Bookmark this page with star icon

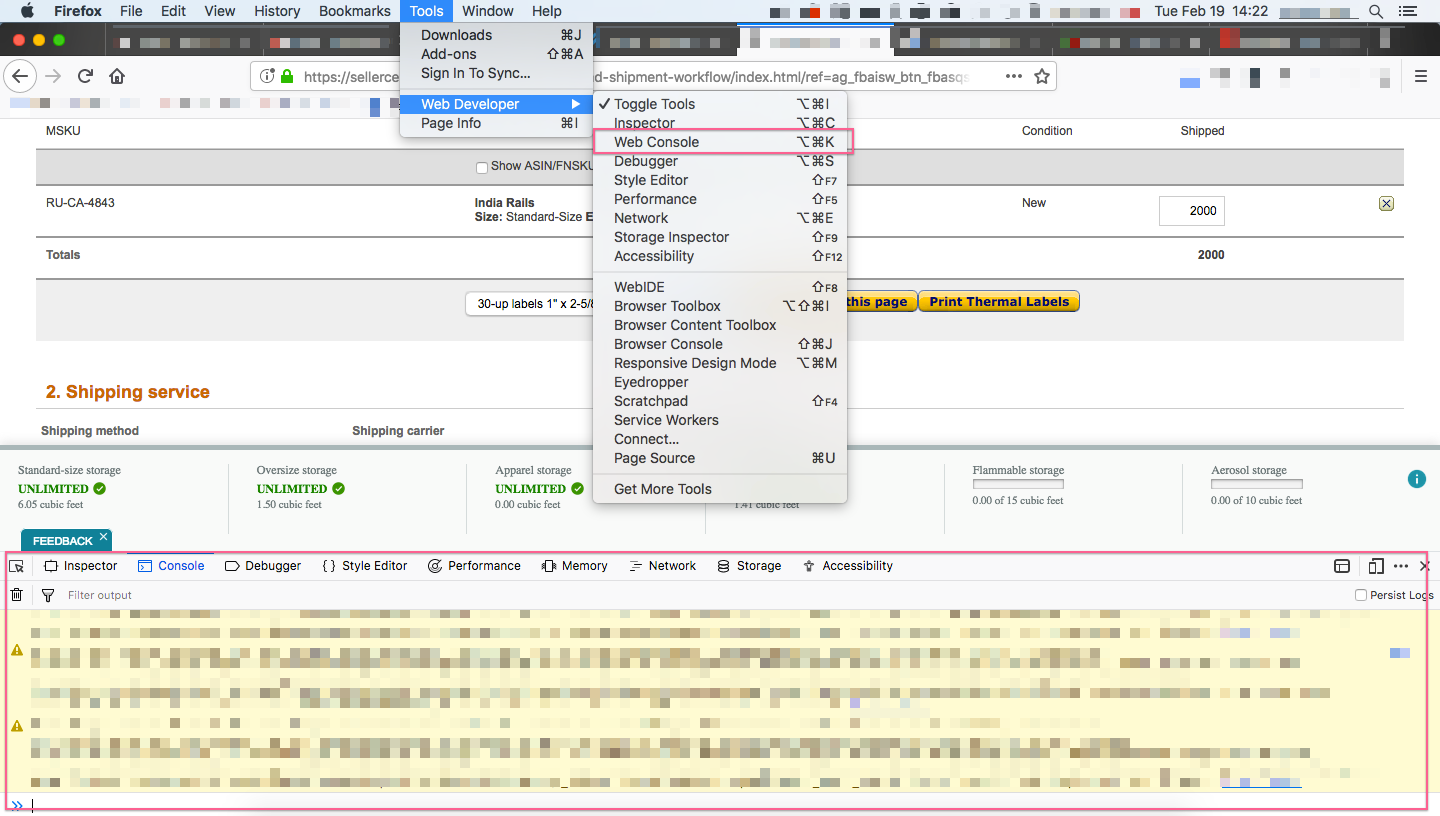(1041, 77)
